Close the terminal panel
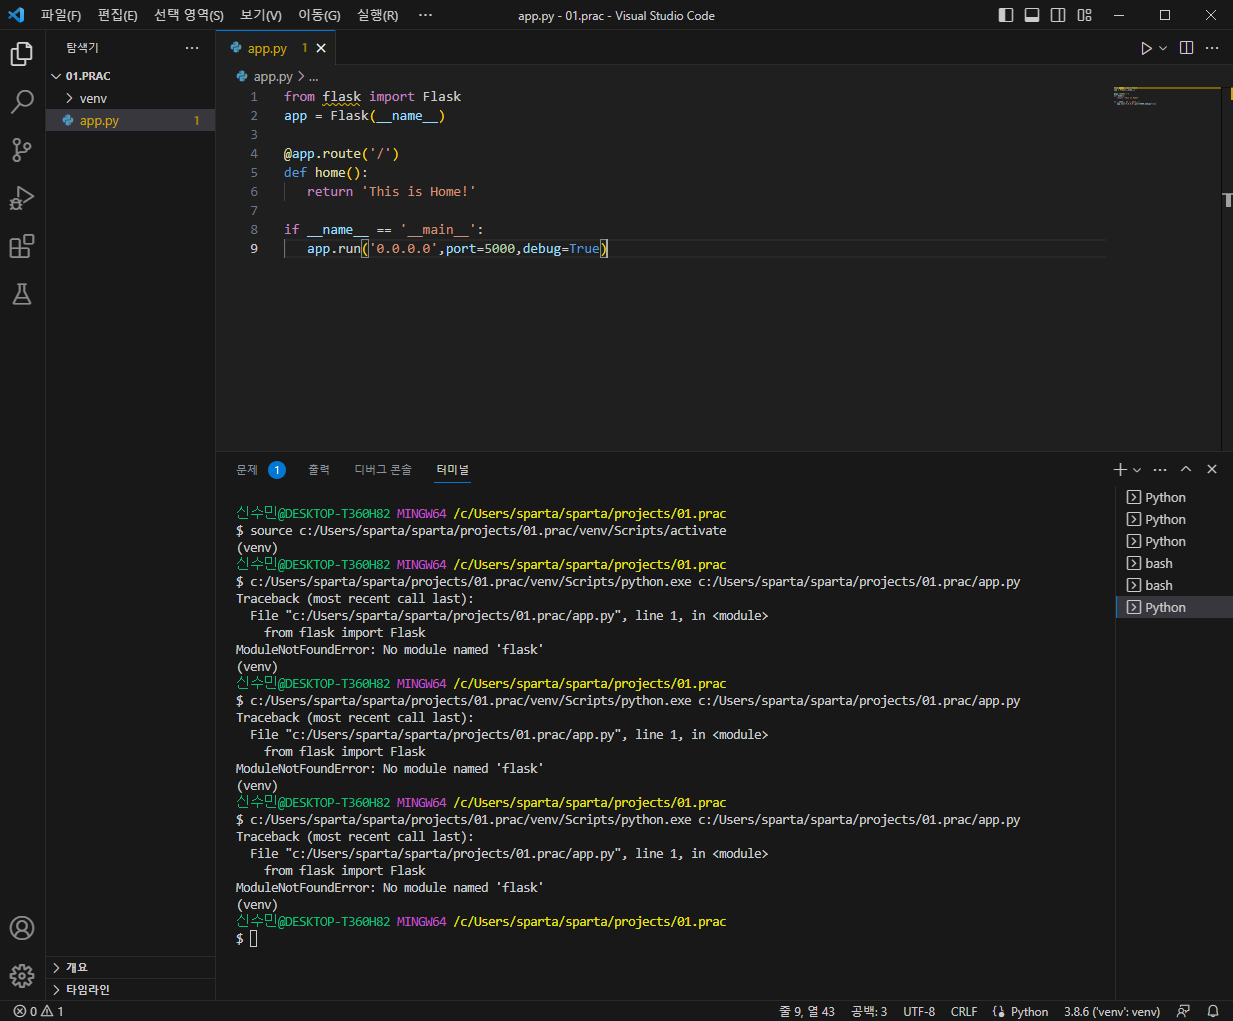 1212,470
